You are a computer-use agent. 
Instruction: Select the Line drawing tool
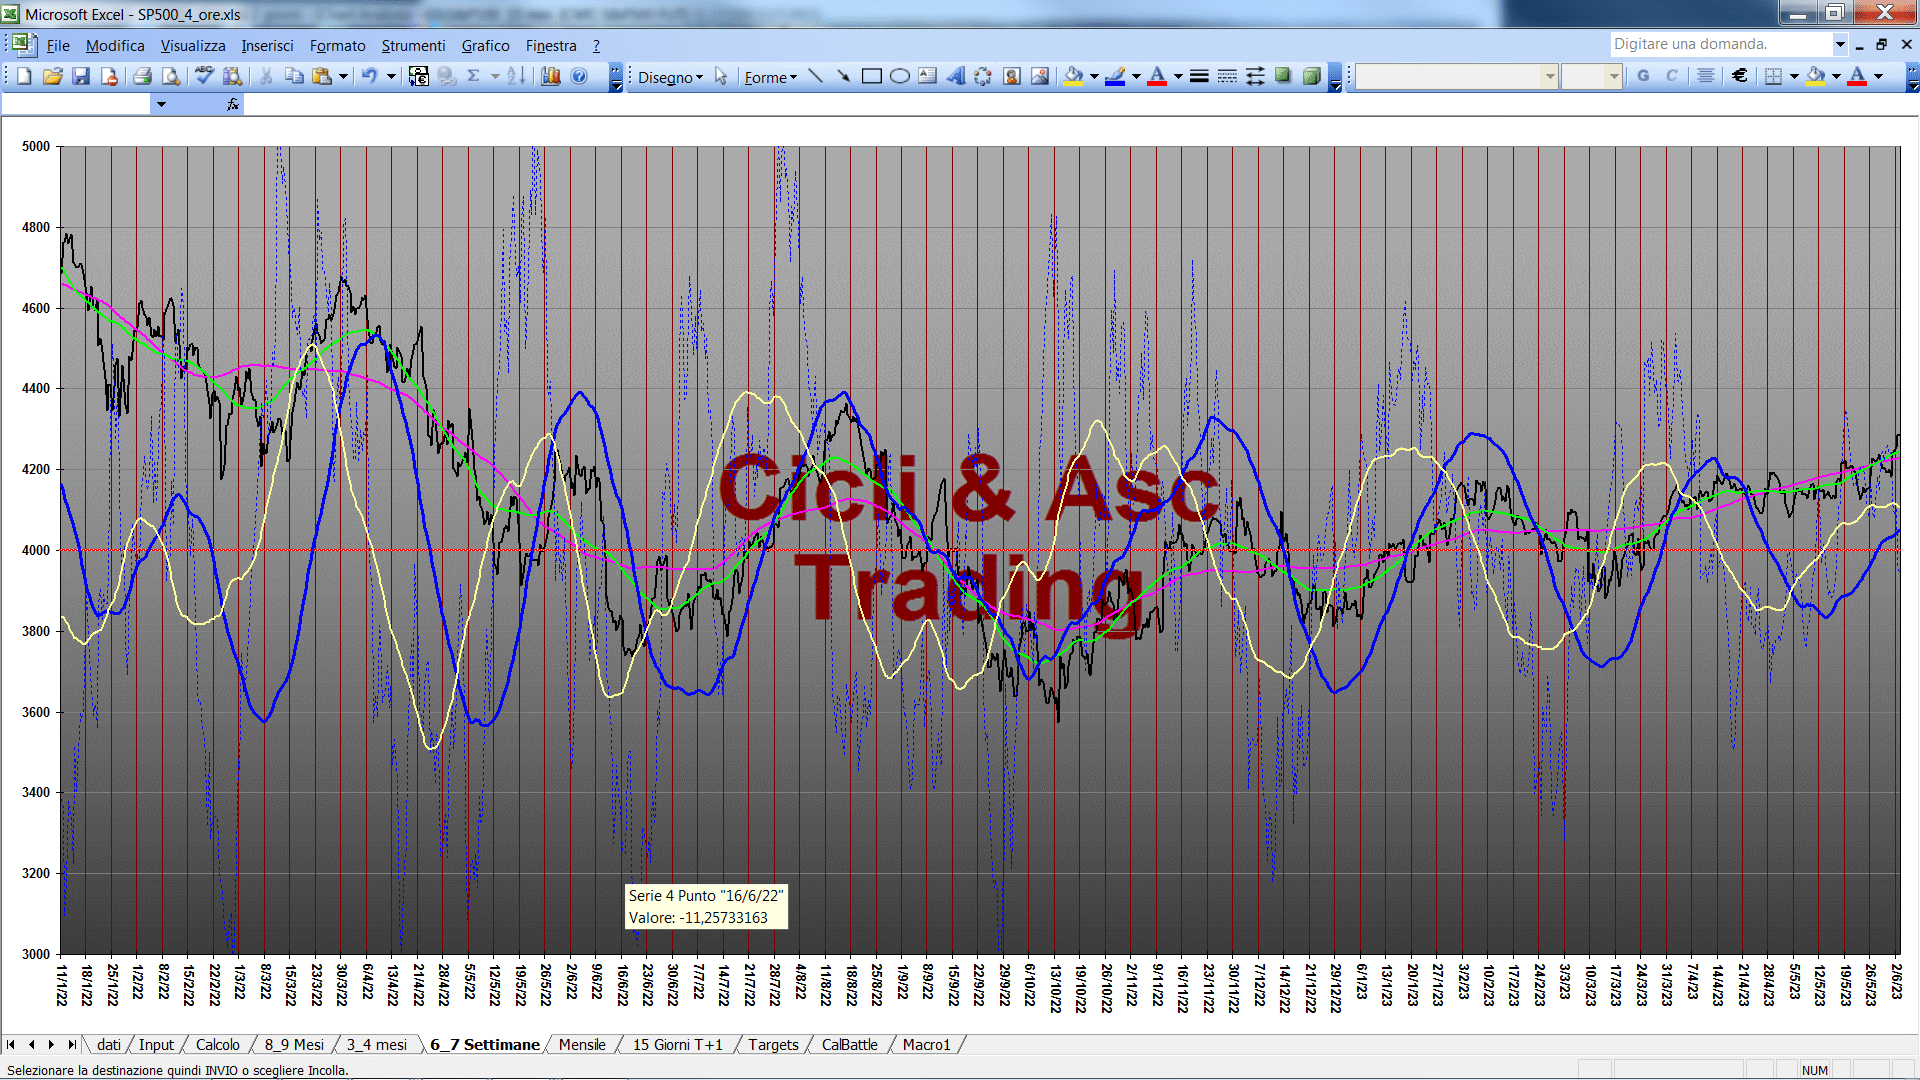tap(815, 76)
